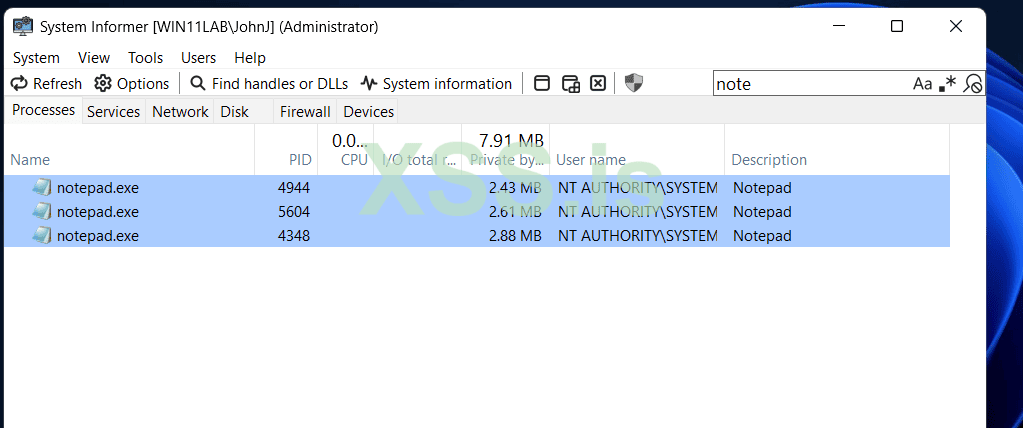
Task: Click the notepad icon for PID 4348
Action: pyautogui.click(x=42, y=235)
